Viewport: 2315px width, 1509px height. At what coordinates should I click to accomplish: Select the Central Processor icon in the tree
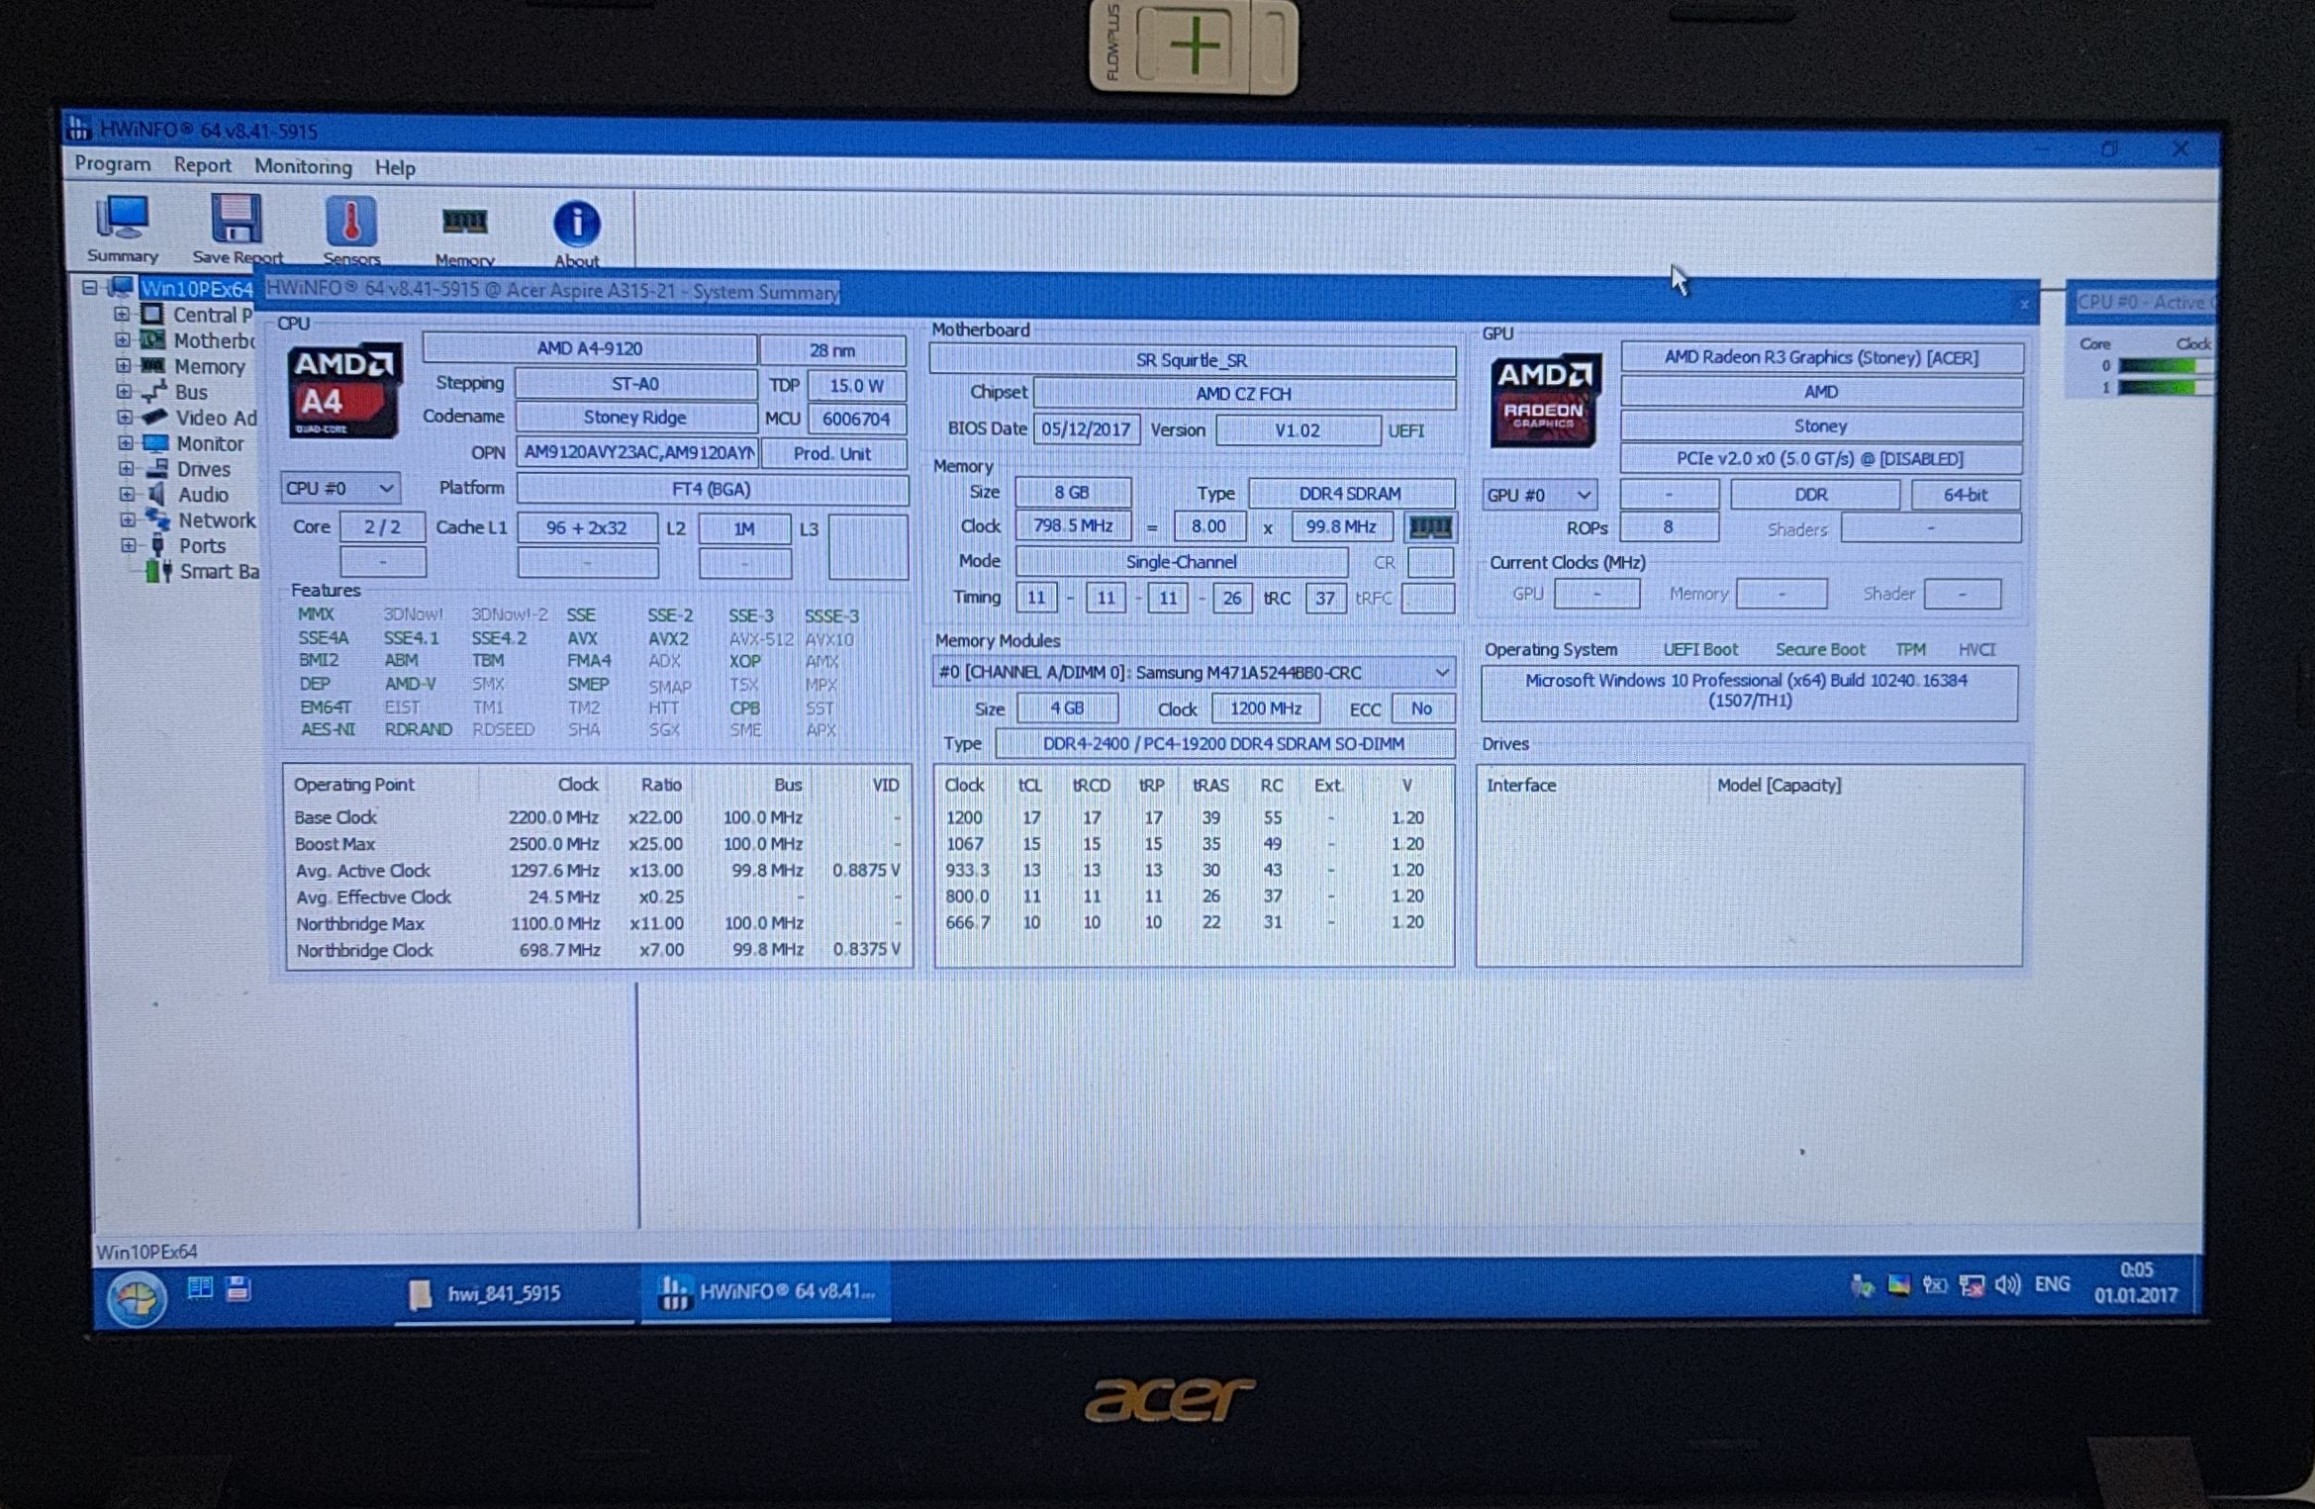click(x=153, y=314)
